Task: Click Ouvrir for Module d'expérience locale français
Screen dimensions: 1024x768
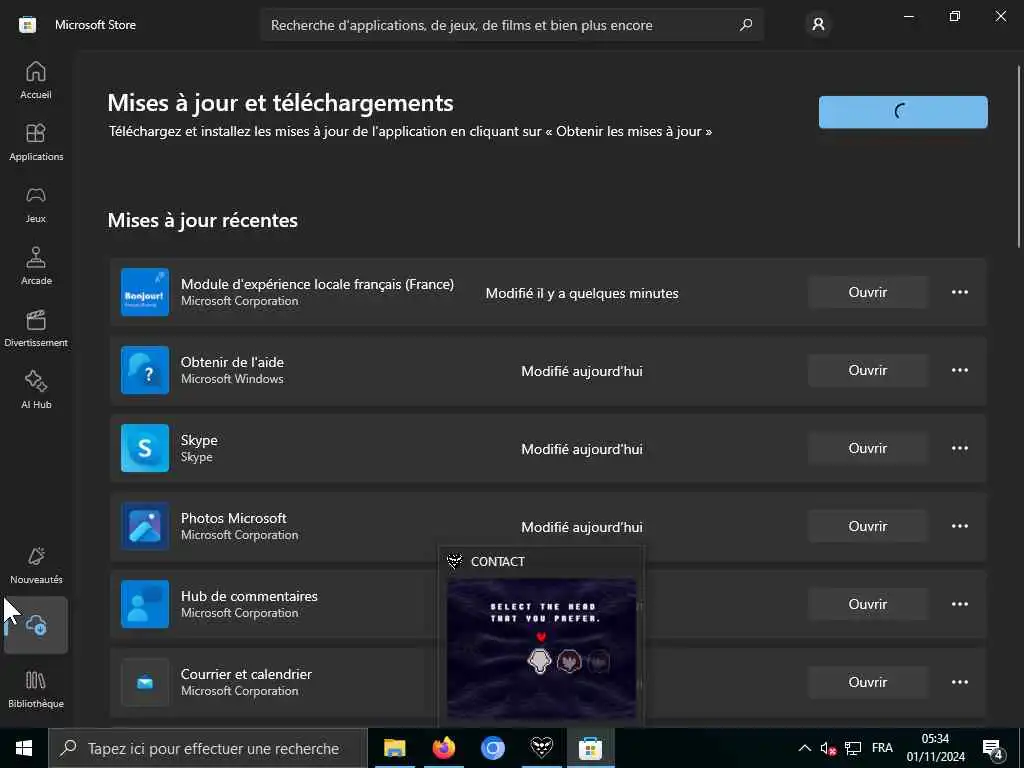Action: (x=867, y=292)
